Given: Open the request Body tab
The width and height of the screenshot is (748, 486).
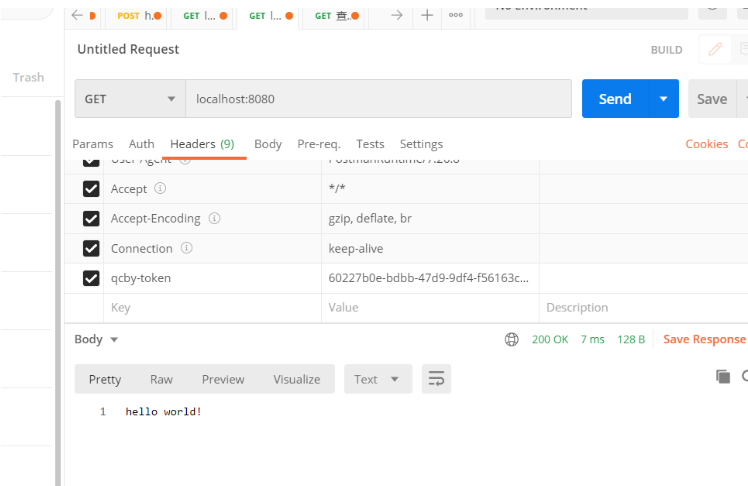Looking at the screenshot, I should pyautogui.click(x=268, y=144).
